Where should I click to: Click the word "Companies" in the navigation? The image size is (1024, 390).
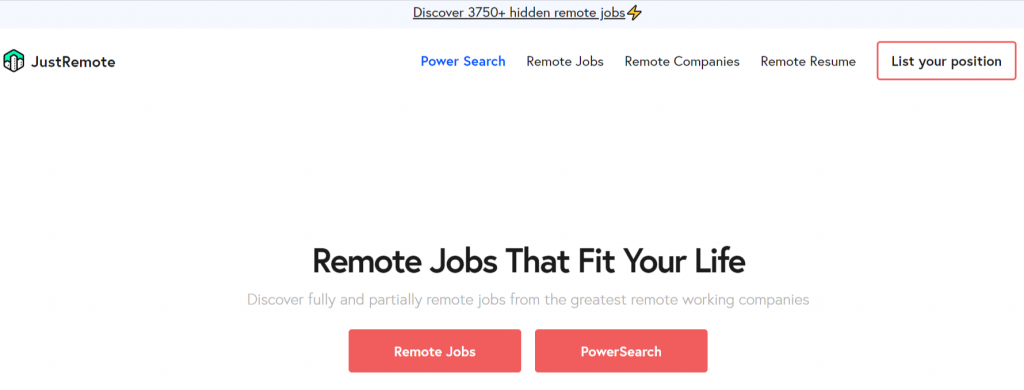point(707,61)
